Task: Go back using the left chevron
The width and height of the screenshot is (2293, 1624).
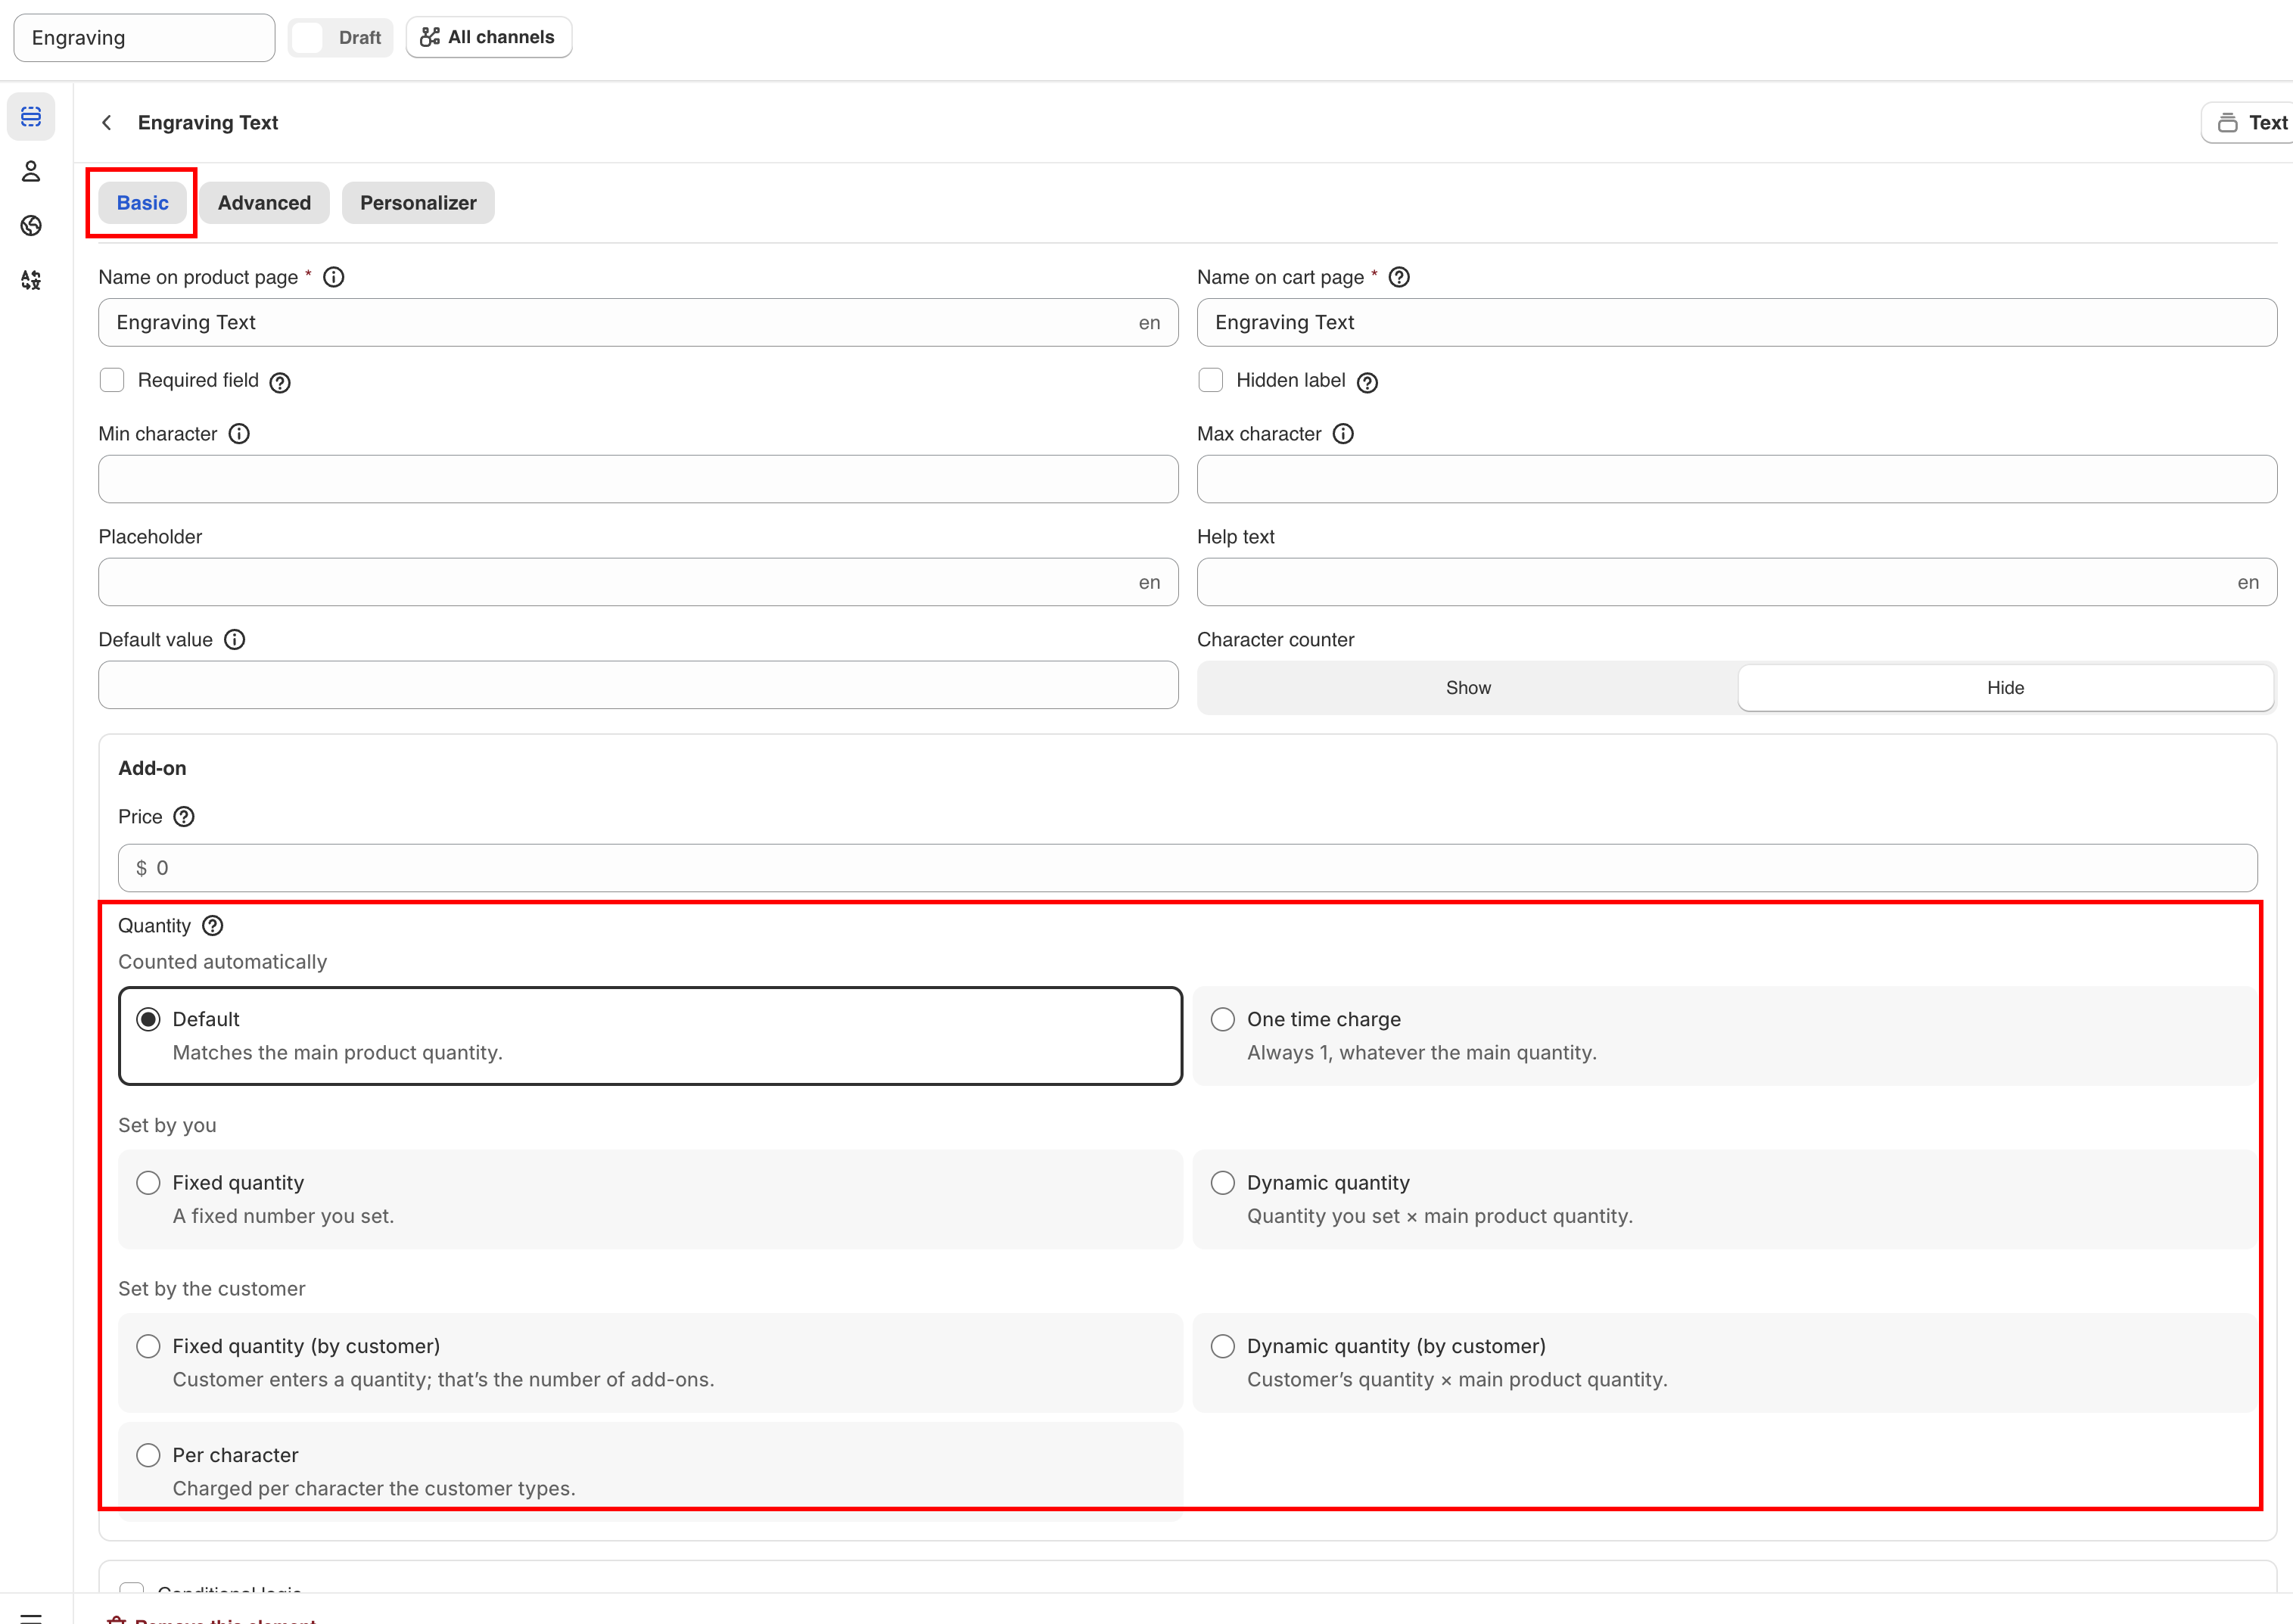Action: click(107, 122)
